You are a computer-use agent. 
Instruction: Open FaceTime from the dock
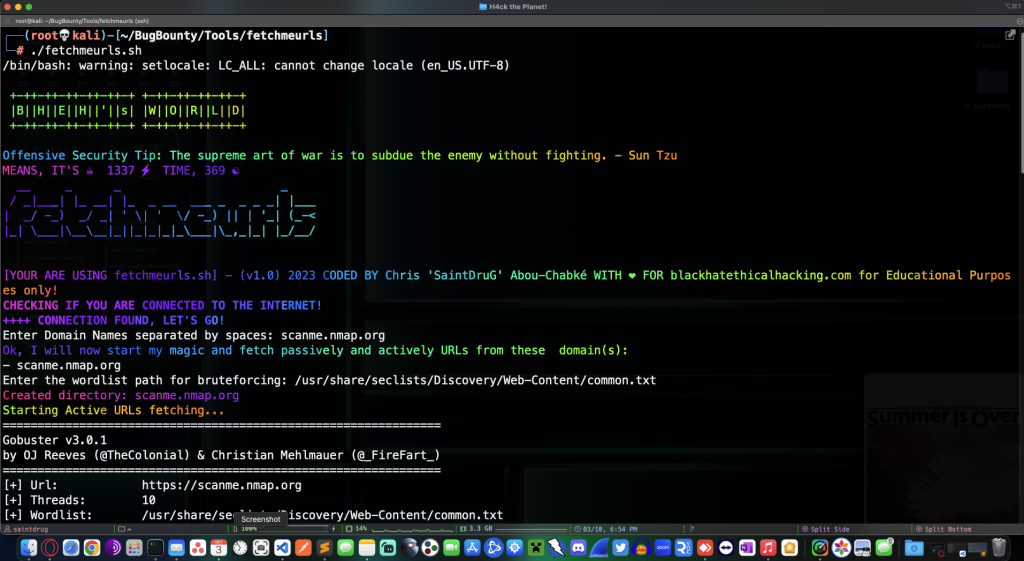click(451, 547)
